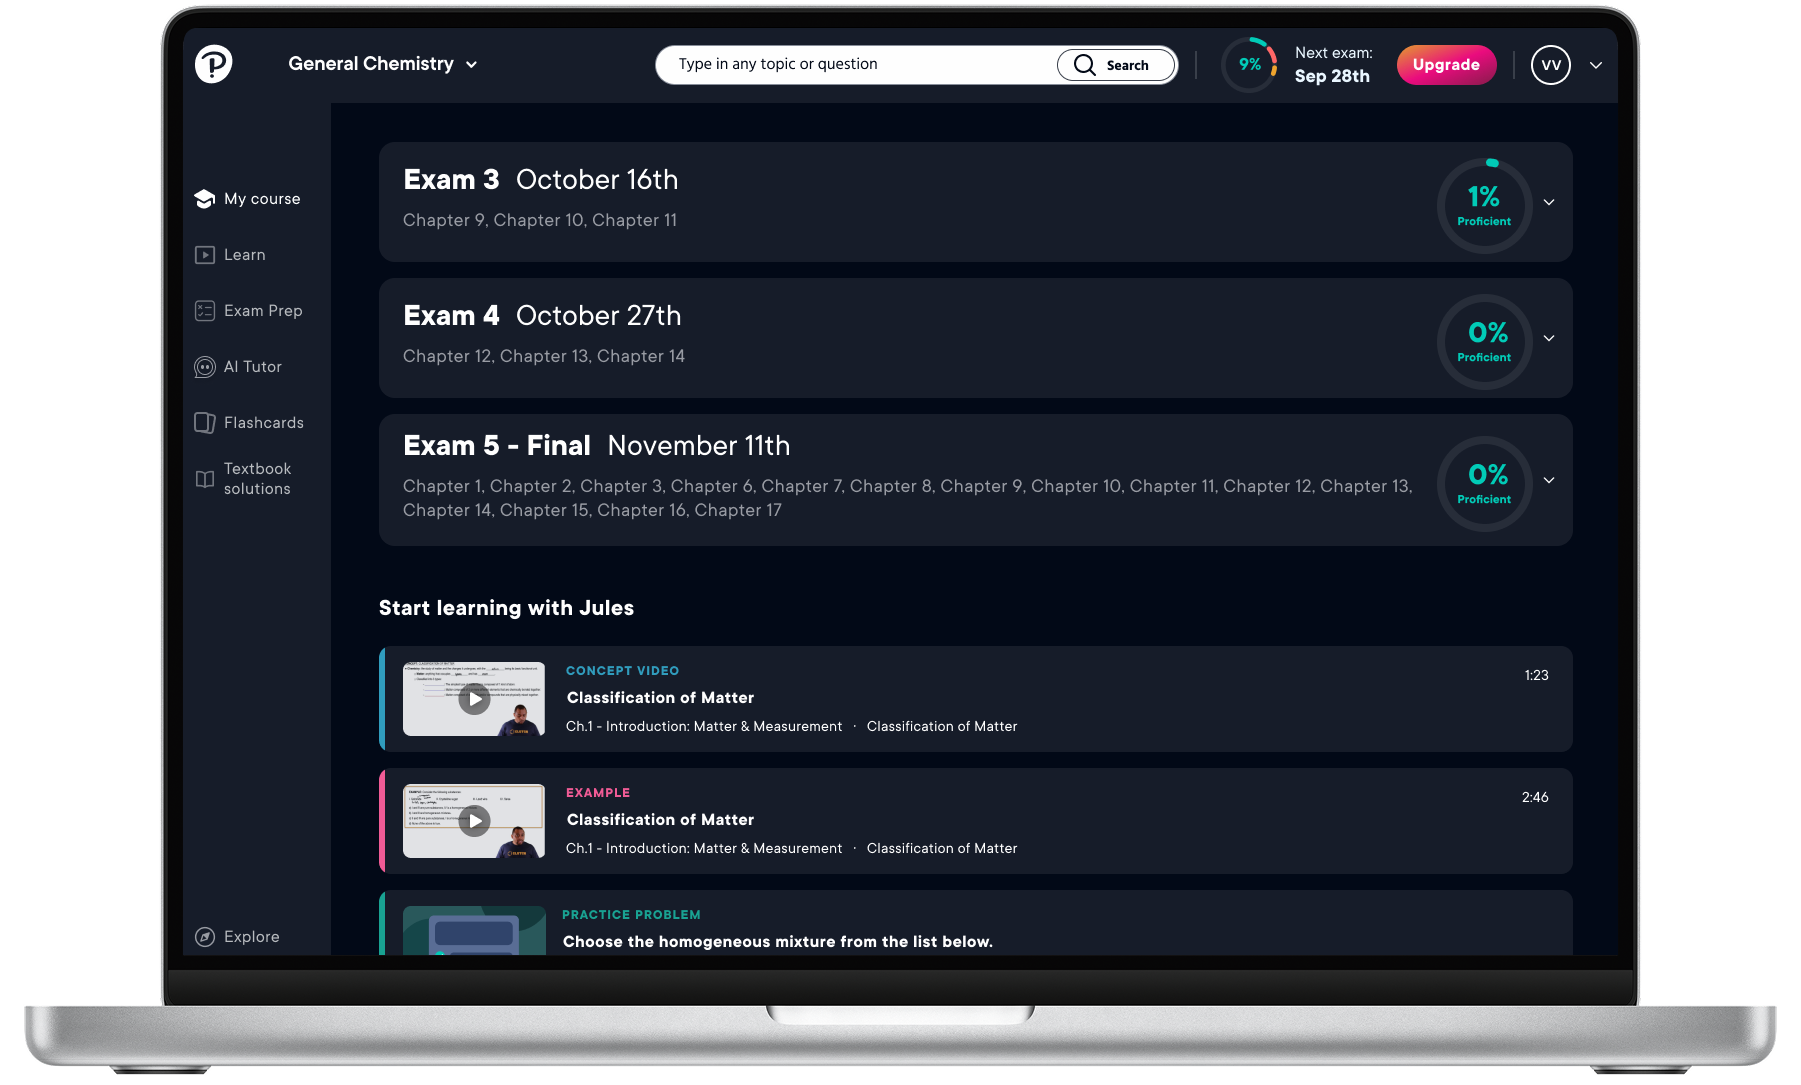Screen dimensions: 1801x1085
Task: Click the Upgrade button
Action: pos(1446,65)
